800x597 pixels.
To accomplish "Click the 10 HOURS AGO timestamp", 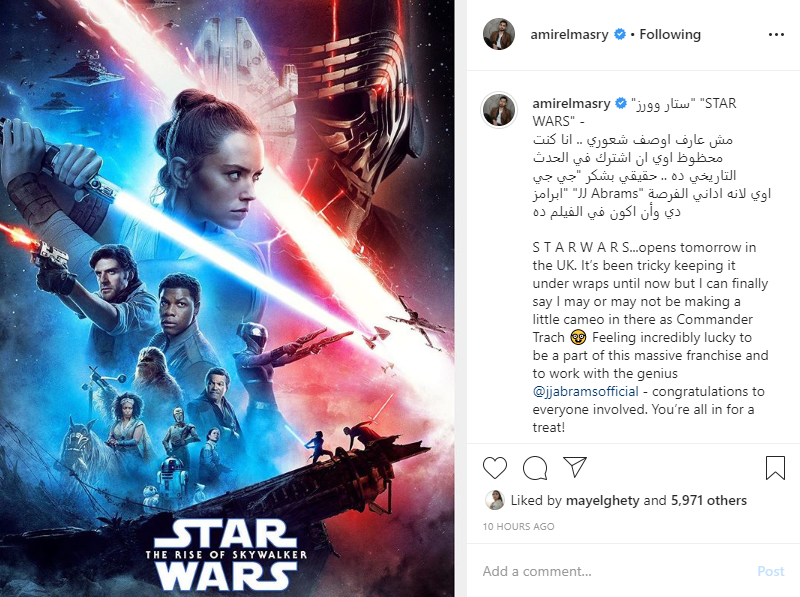I will pyautogui.click(x=518, y=527).
